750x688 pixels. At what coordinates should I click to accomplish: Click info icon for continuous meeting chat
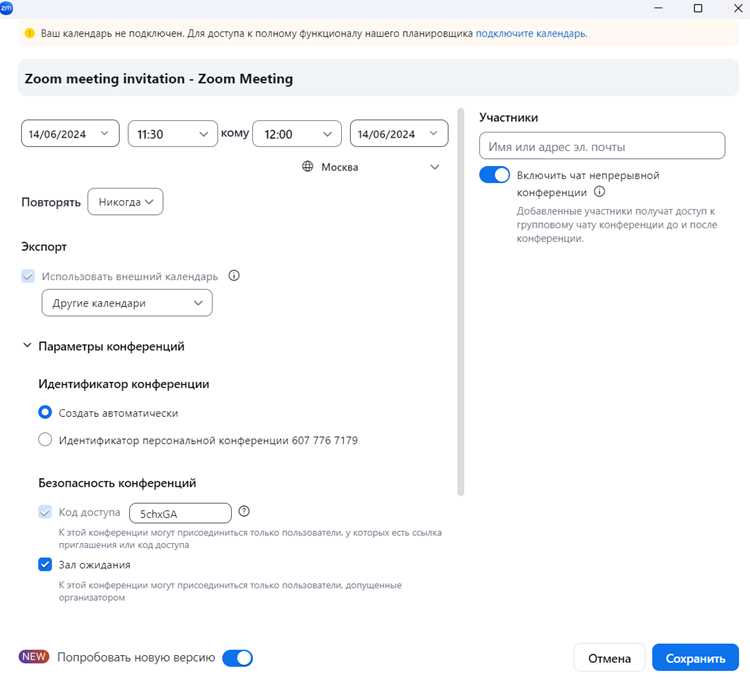(599, 192)
